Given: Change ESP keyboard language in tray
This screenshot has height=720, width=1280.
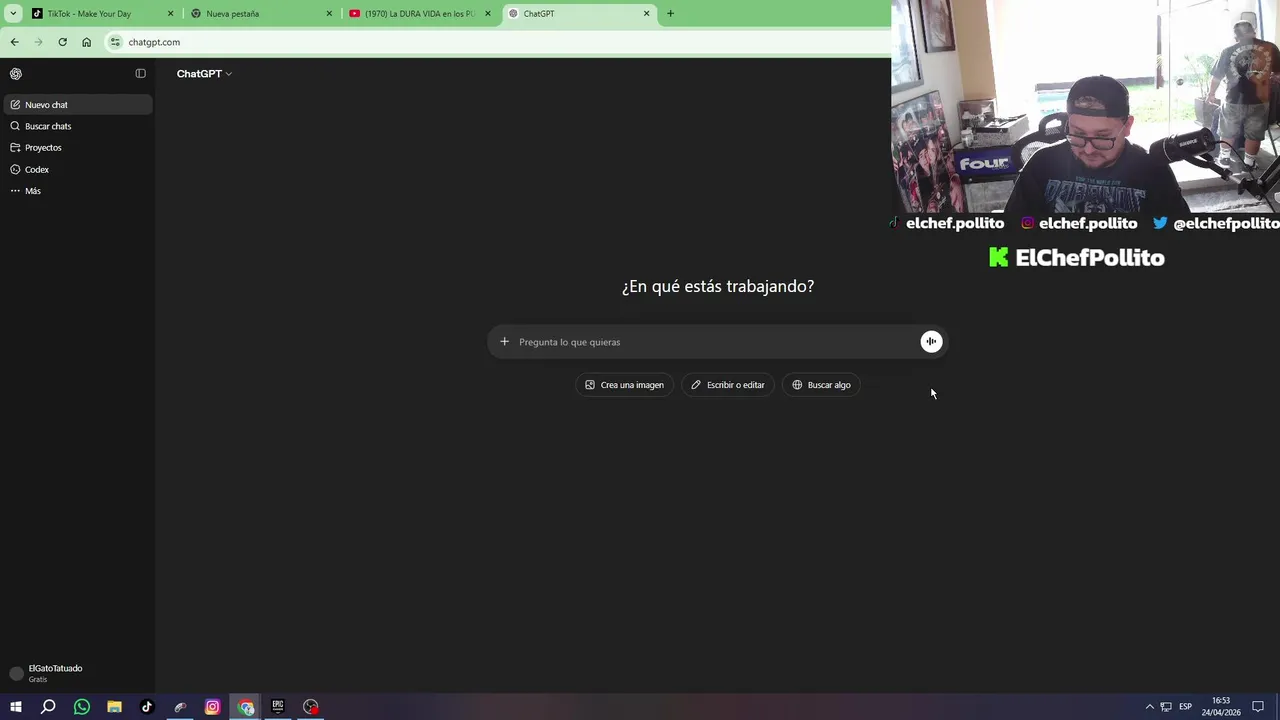Looking at the screenshot, I should tap(1185, 707).
